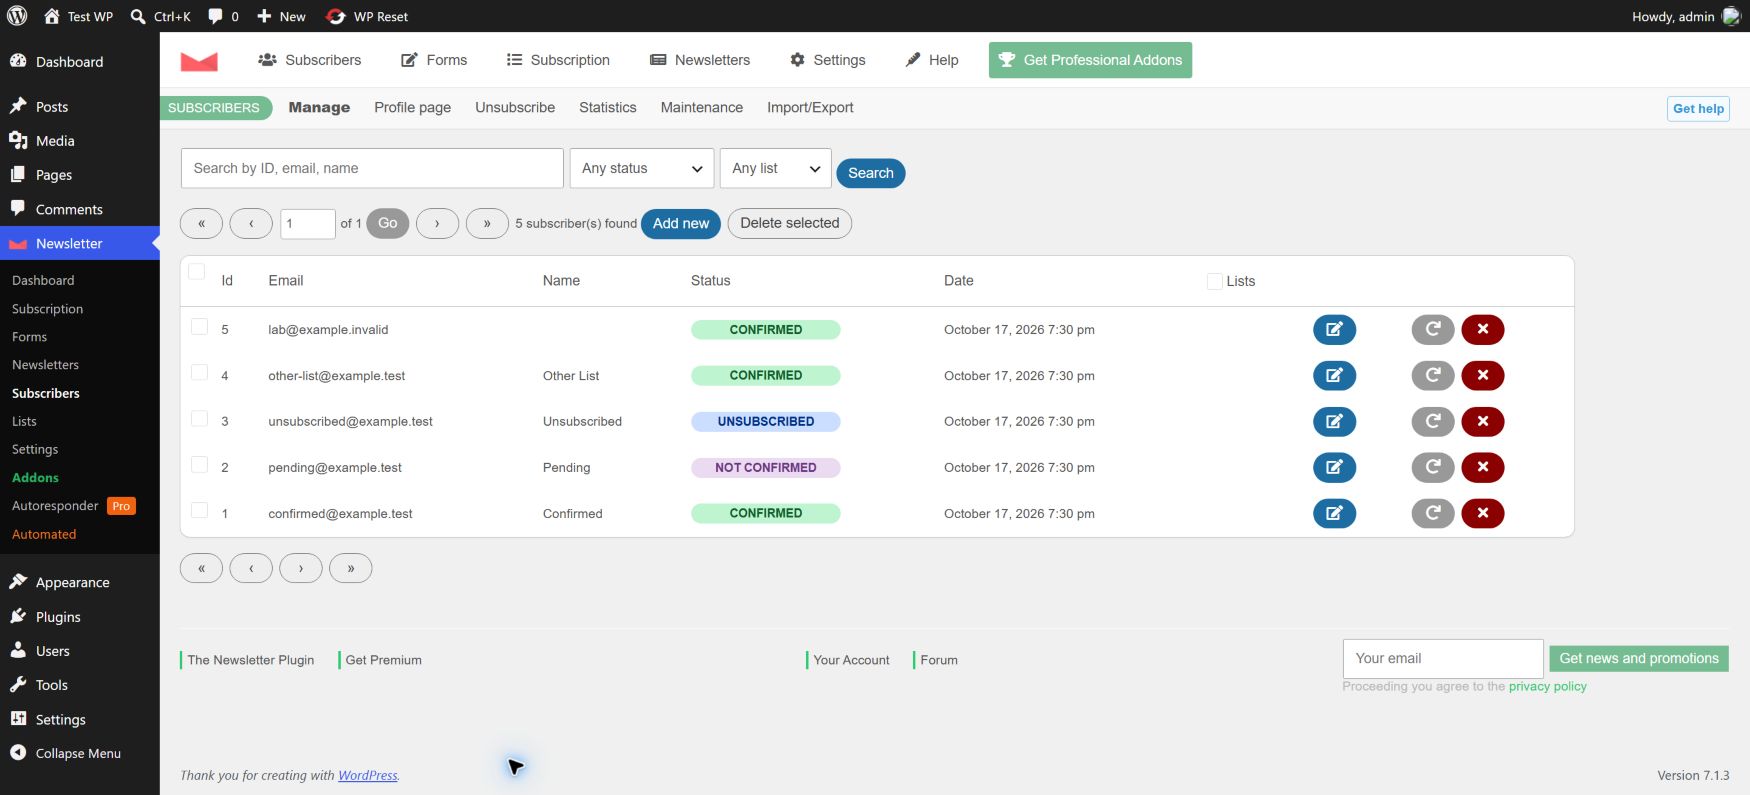Open the Settings top plugin menu
1750x795 pixels.
coord(827,60)
